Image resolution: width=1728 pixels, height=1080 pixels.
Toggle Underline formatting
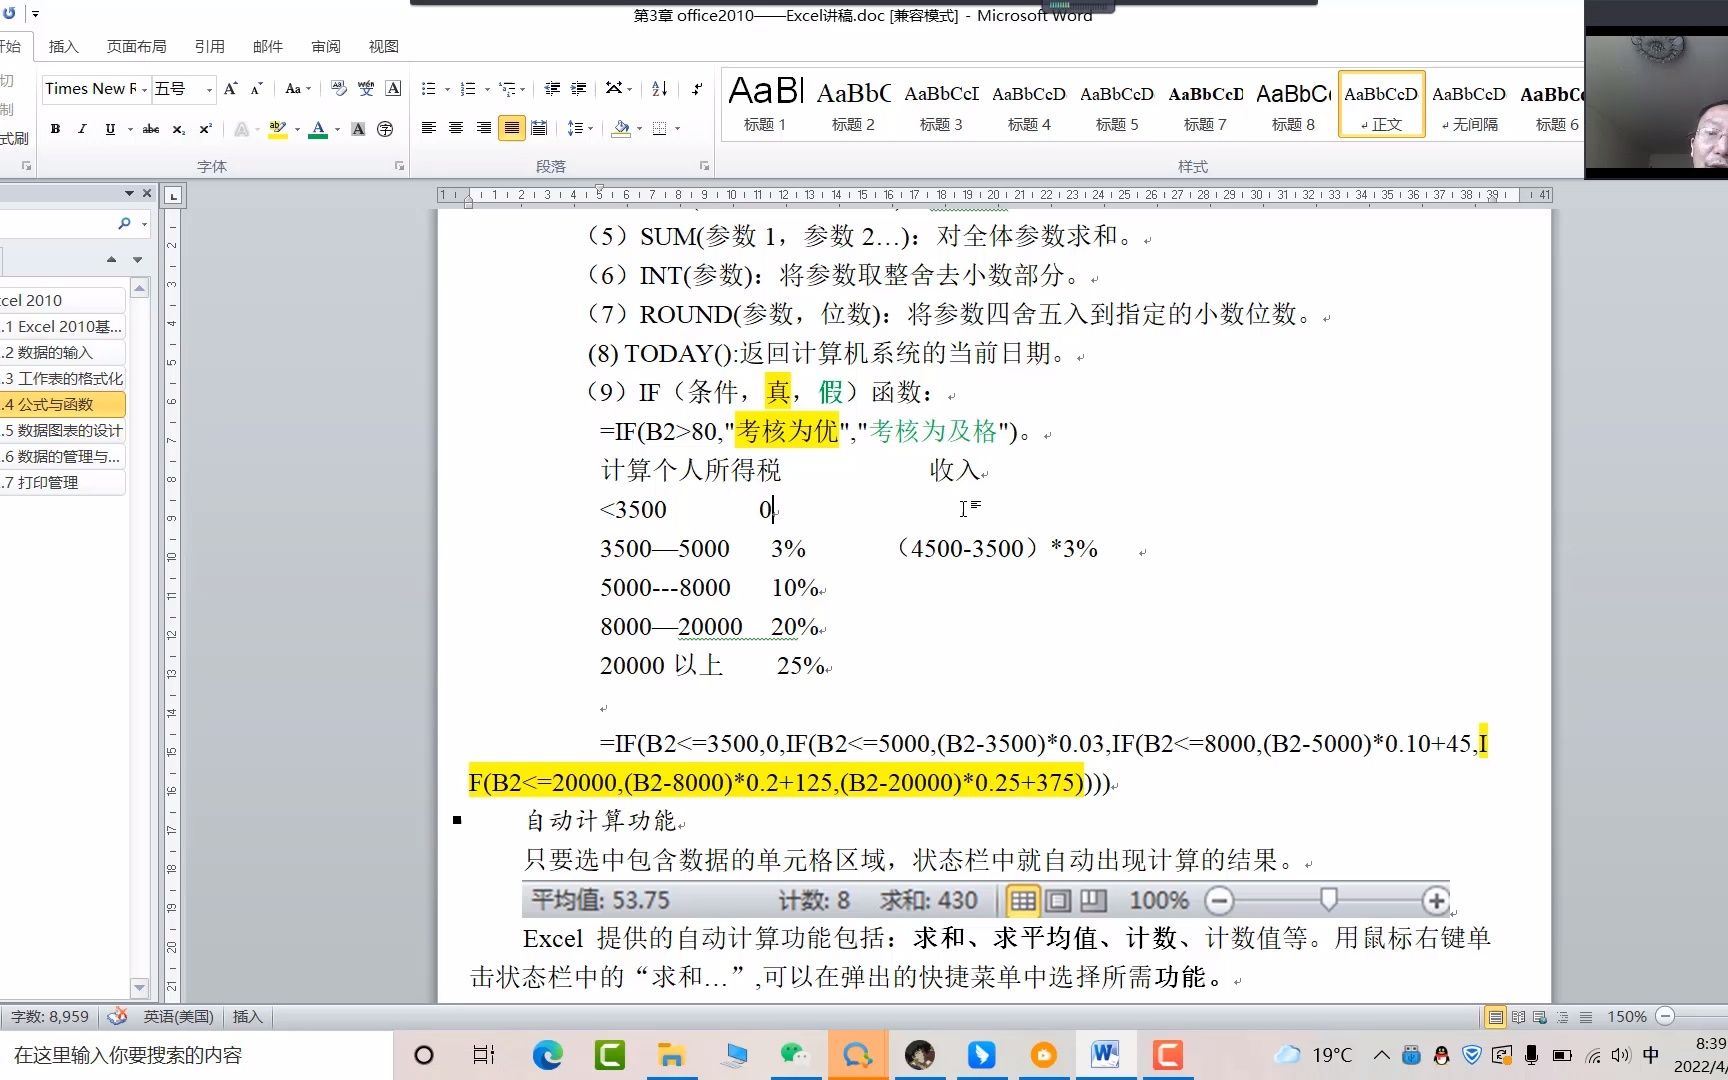tap(110, 129)
